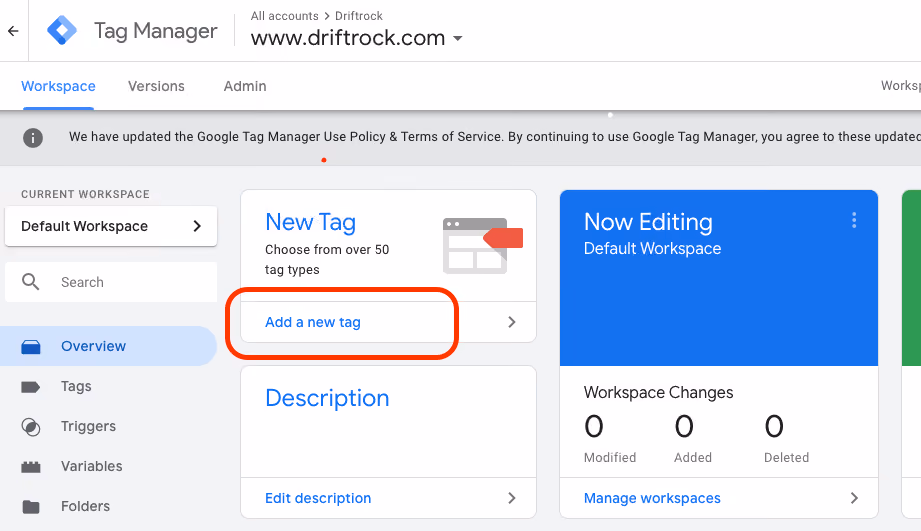Click the Variables brick icon
Screen dimensions: 921x531
pos(31,467)
